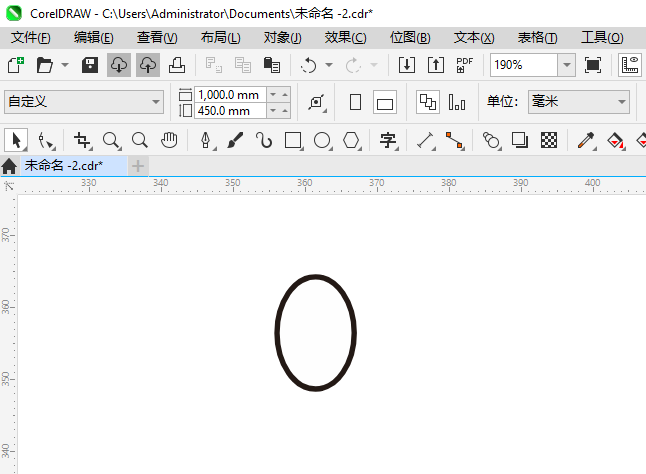The image size is (646, 474).
Task: Select the Pen tool
Action: (206, 140)
